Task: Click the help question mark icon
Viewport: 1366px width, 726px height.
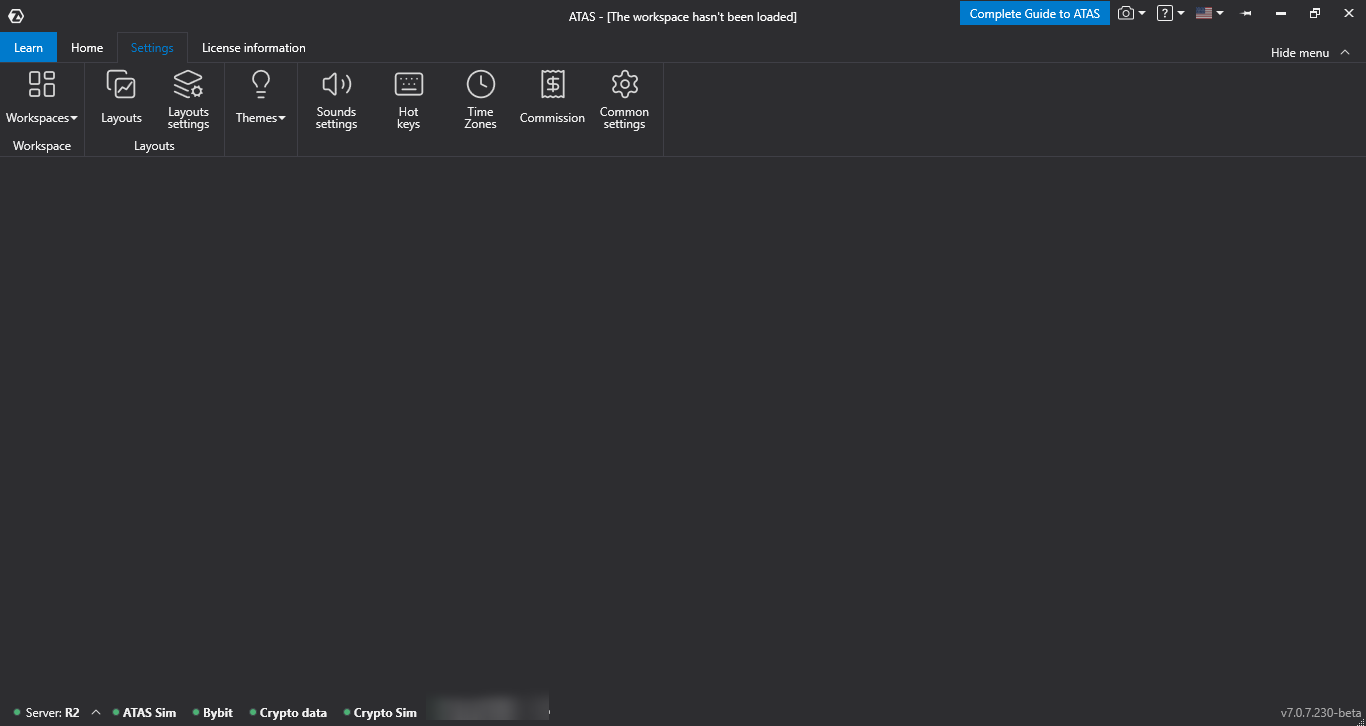Action: tap(1165, 14)
